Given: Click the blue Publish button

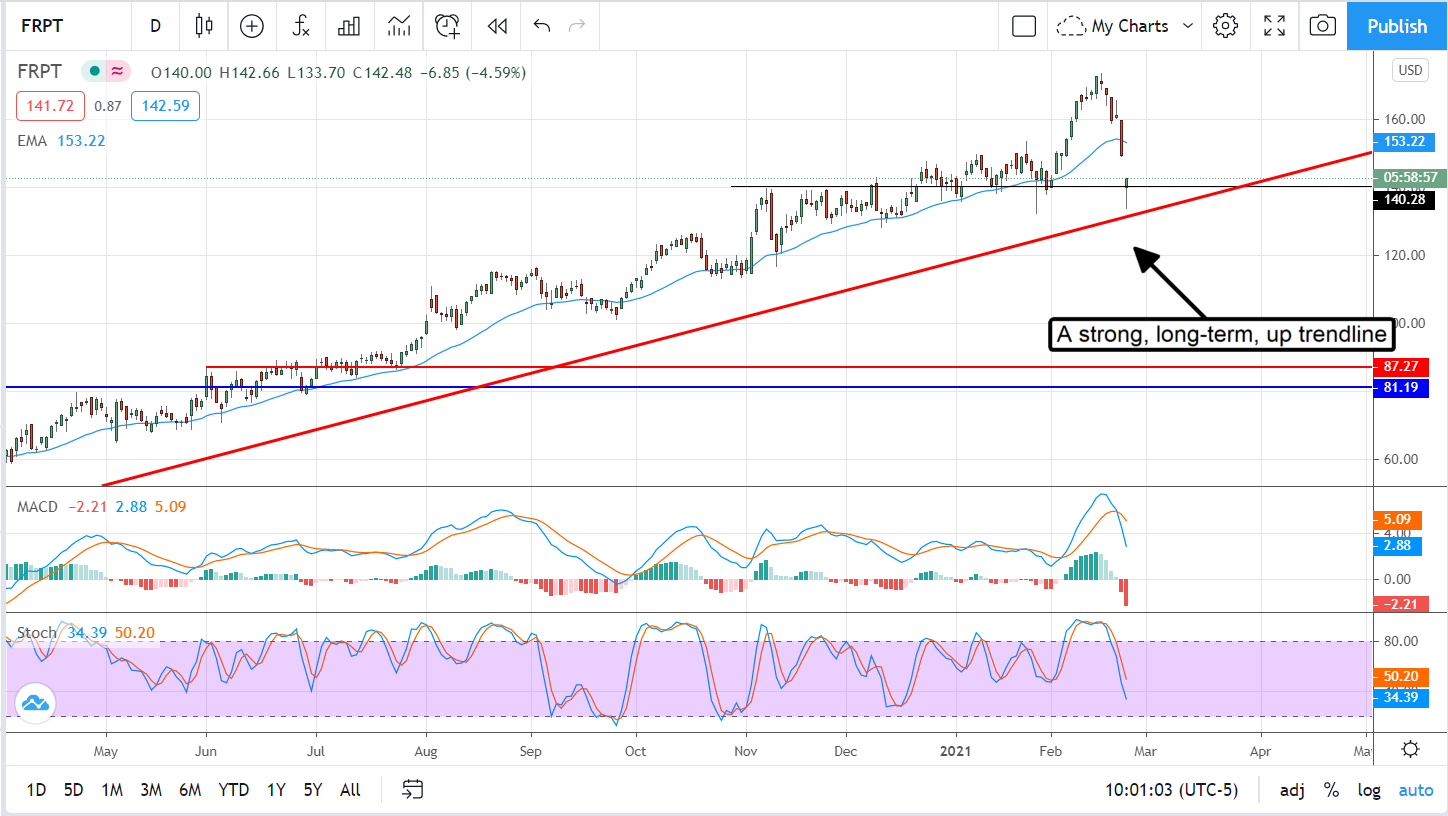Looking at the screenshot, I should tap(1397, 26).
